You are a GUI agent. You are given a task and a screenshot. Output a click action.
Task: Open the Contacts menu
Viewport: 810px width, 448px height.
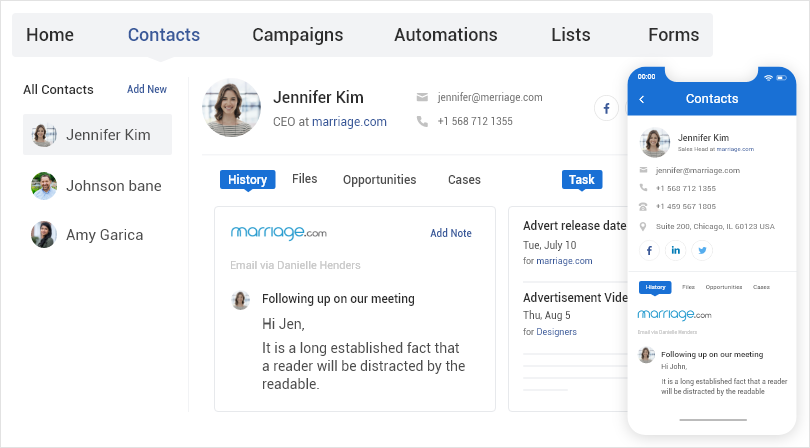(164, 35)
